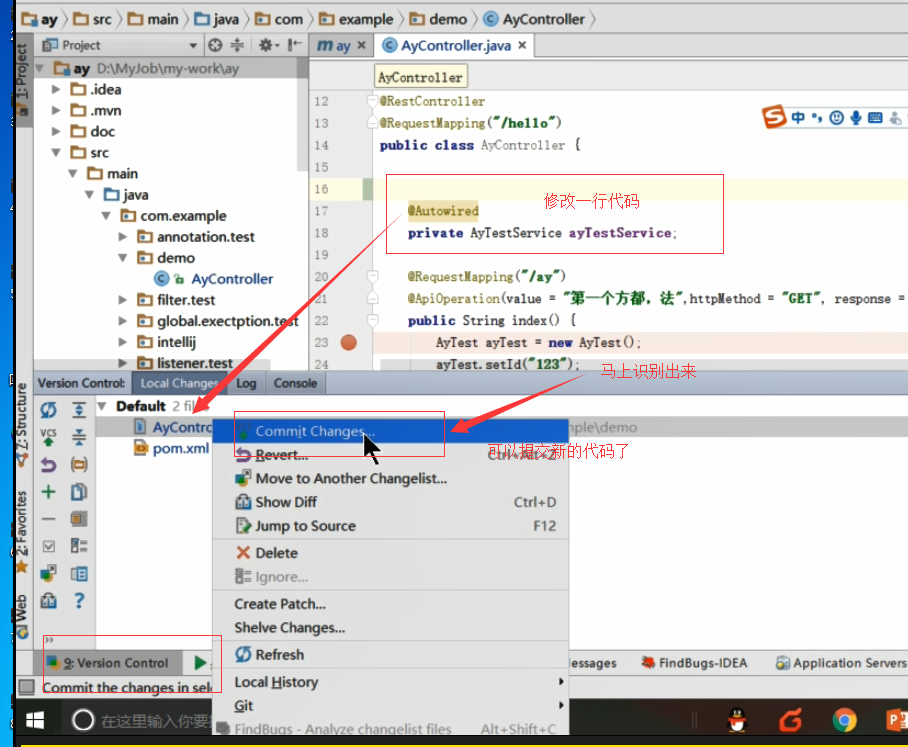Screen dimensions: 908x747
Task: Click the Show Diff toolbar icon
Action: coord(49,601)
